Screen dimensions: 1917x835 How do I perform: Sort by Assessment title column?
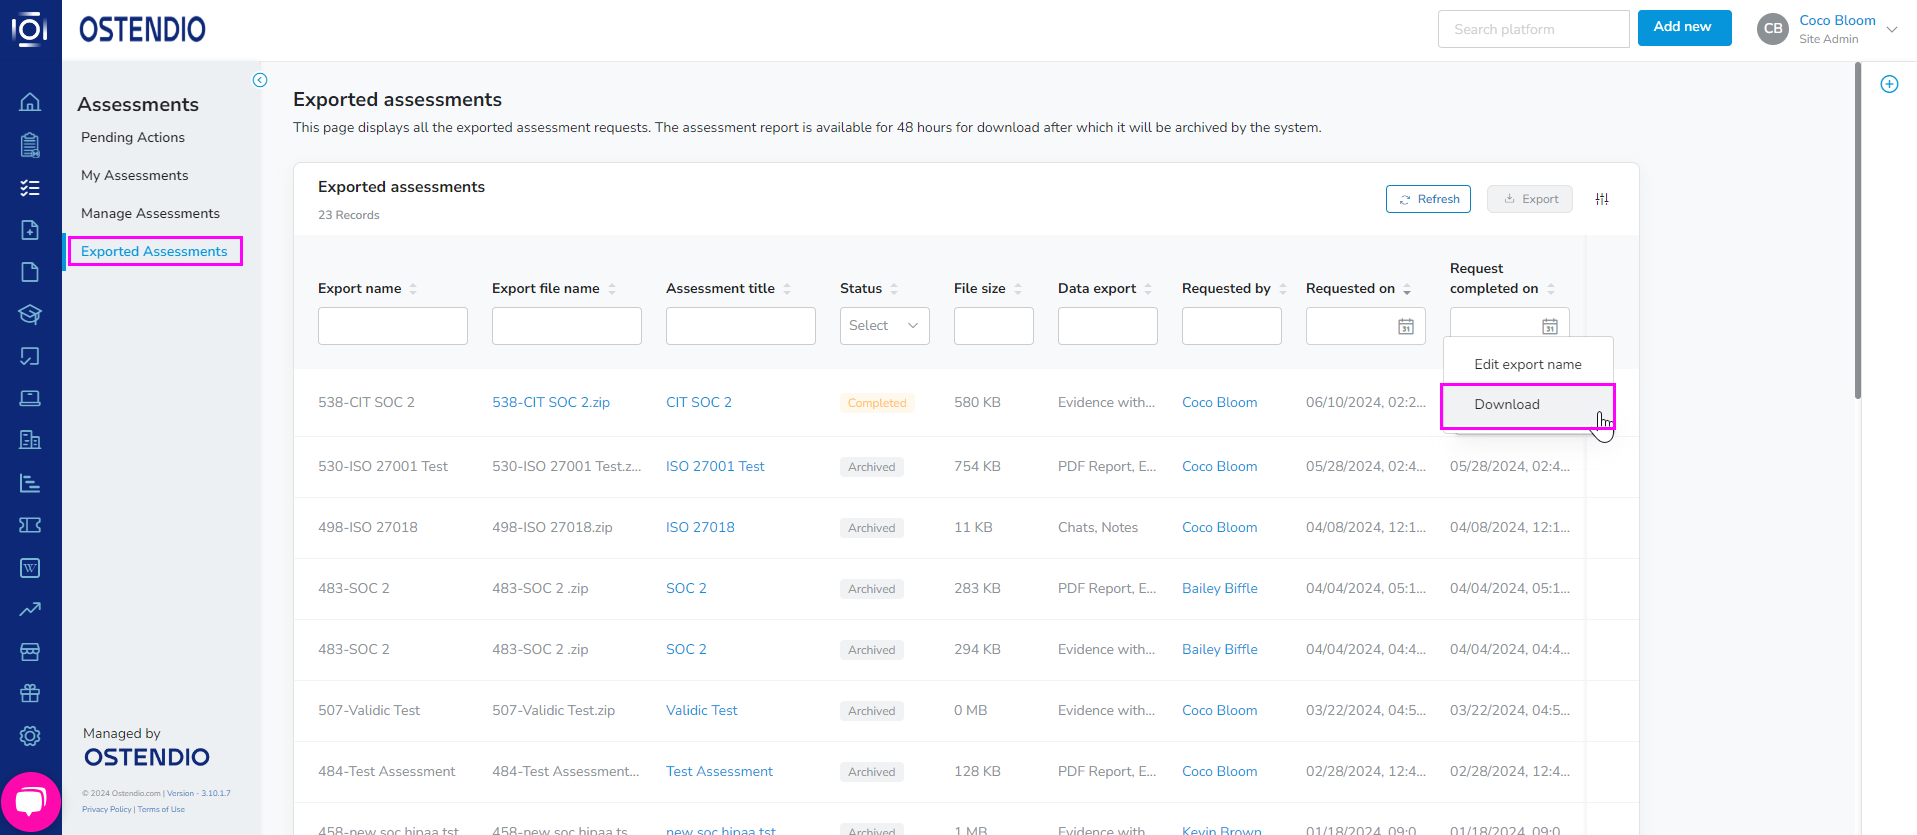coord(787,289)
